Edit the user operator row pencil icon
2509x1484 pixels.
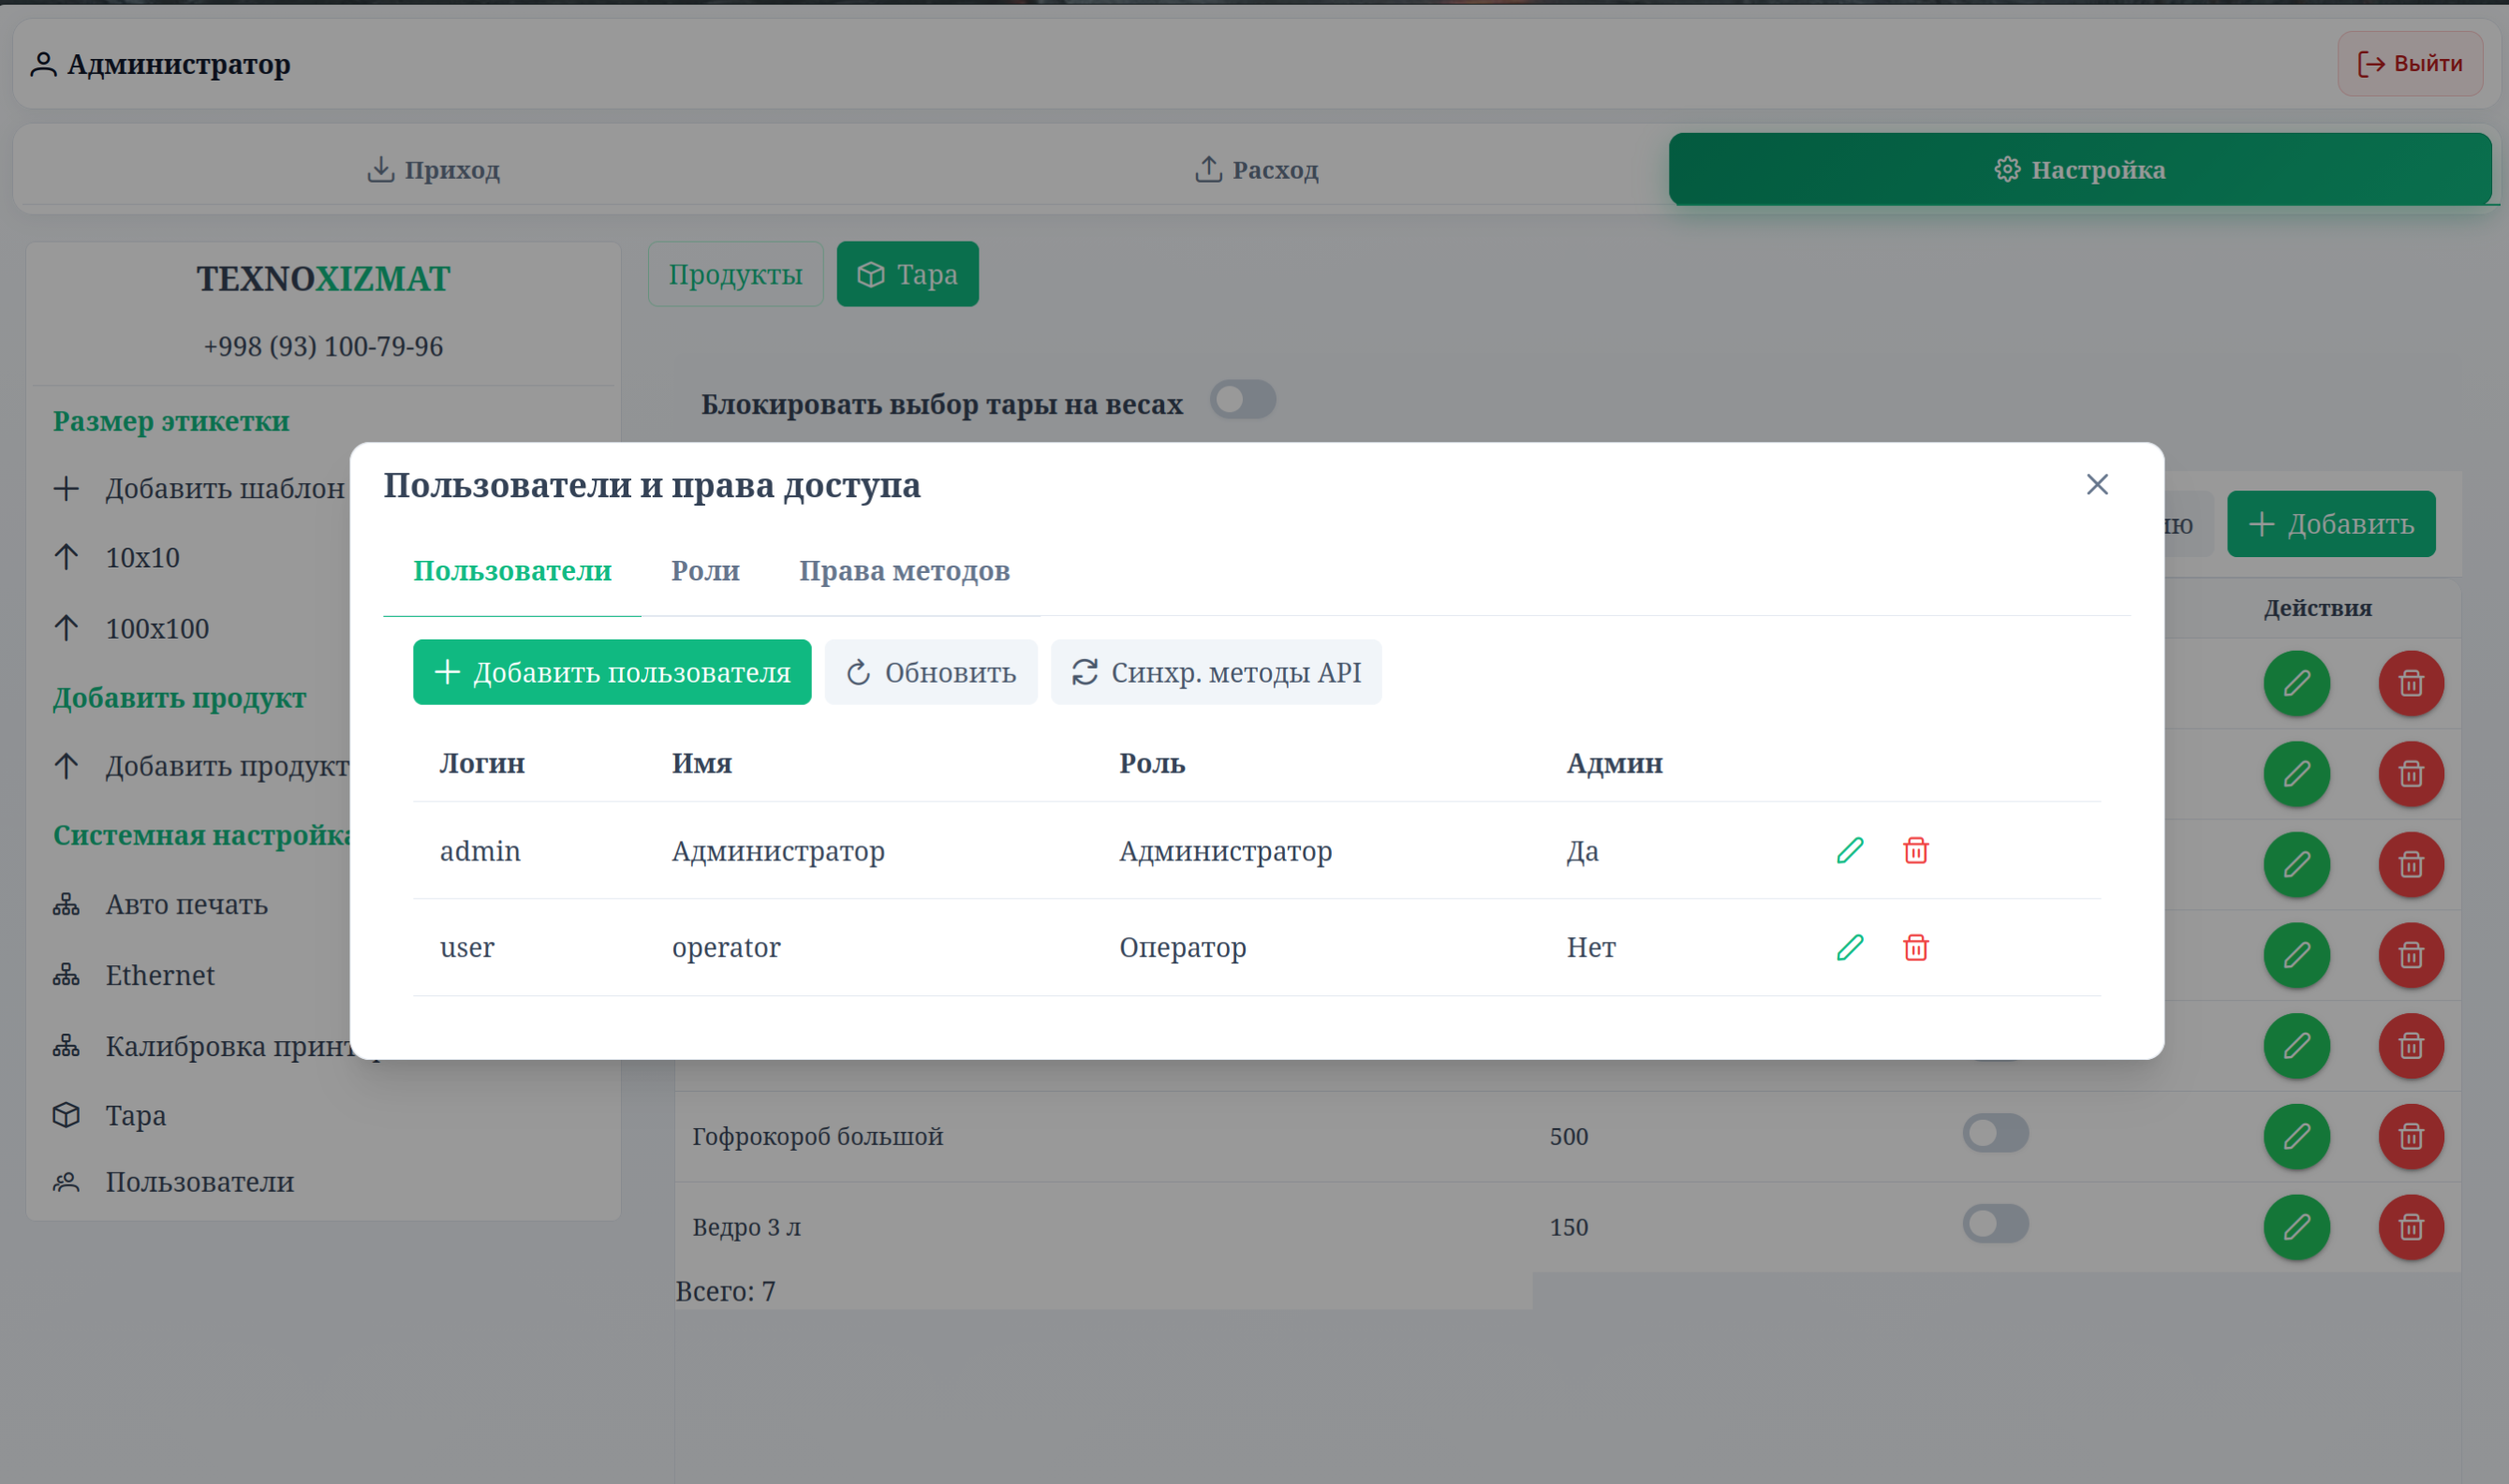(1850, 948)
